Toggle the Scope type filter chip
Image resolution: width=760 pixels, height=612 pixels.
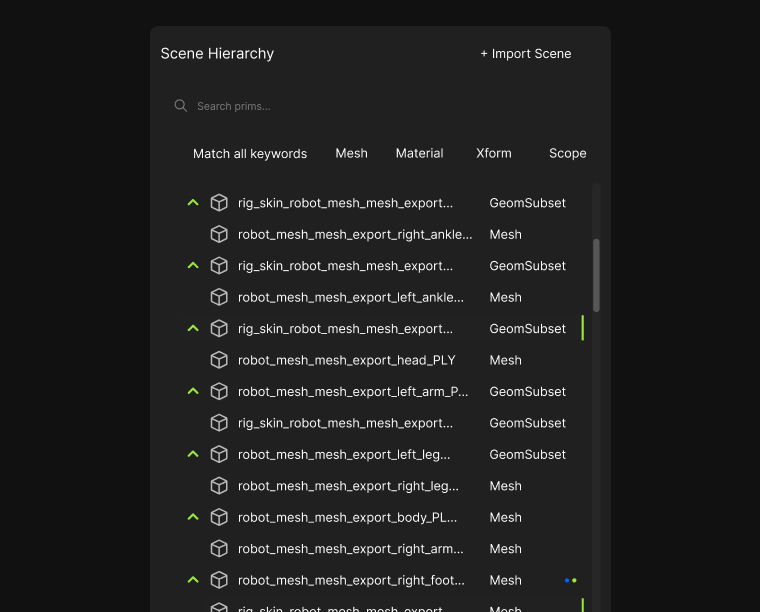568,154
